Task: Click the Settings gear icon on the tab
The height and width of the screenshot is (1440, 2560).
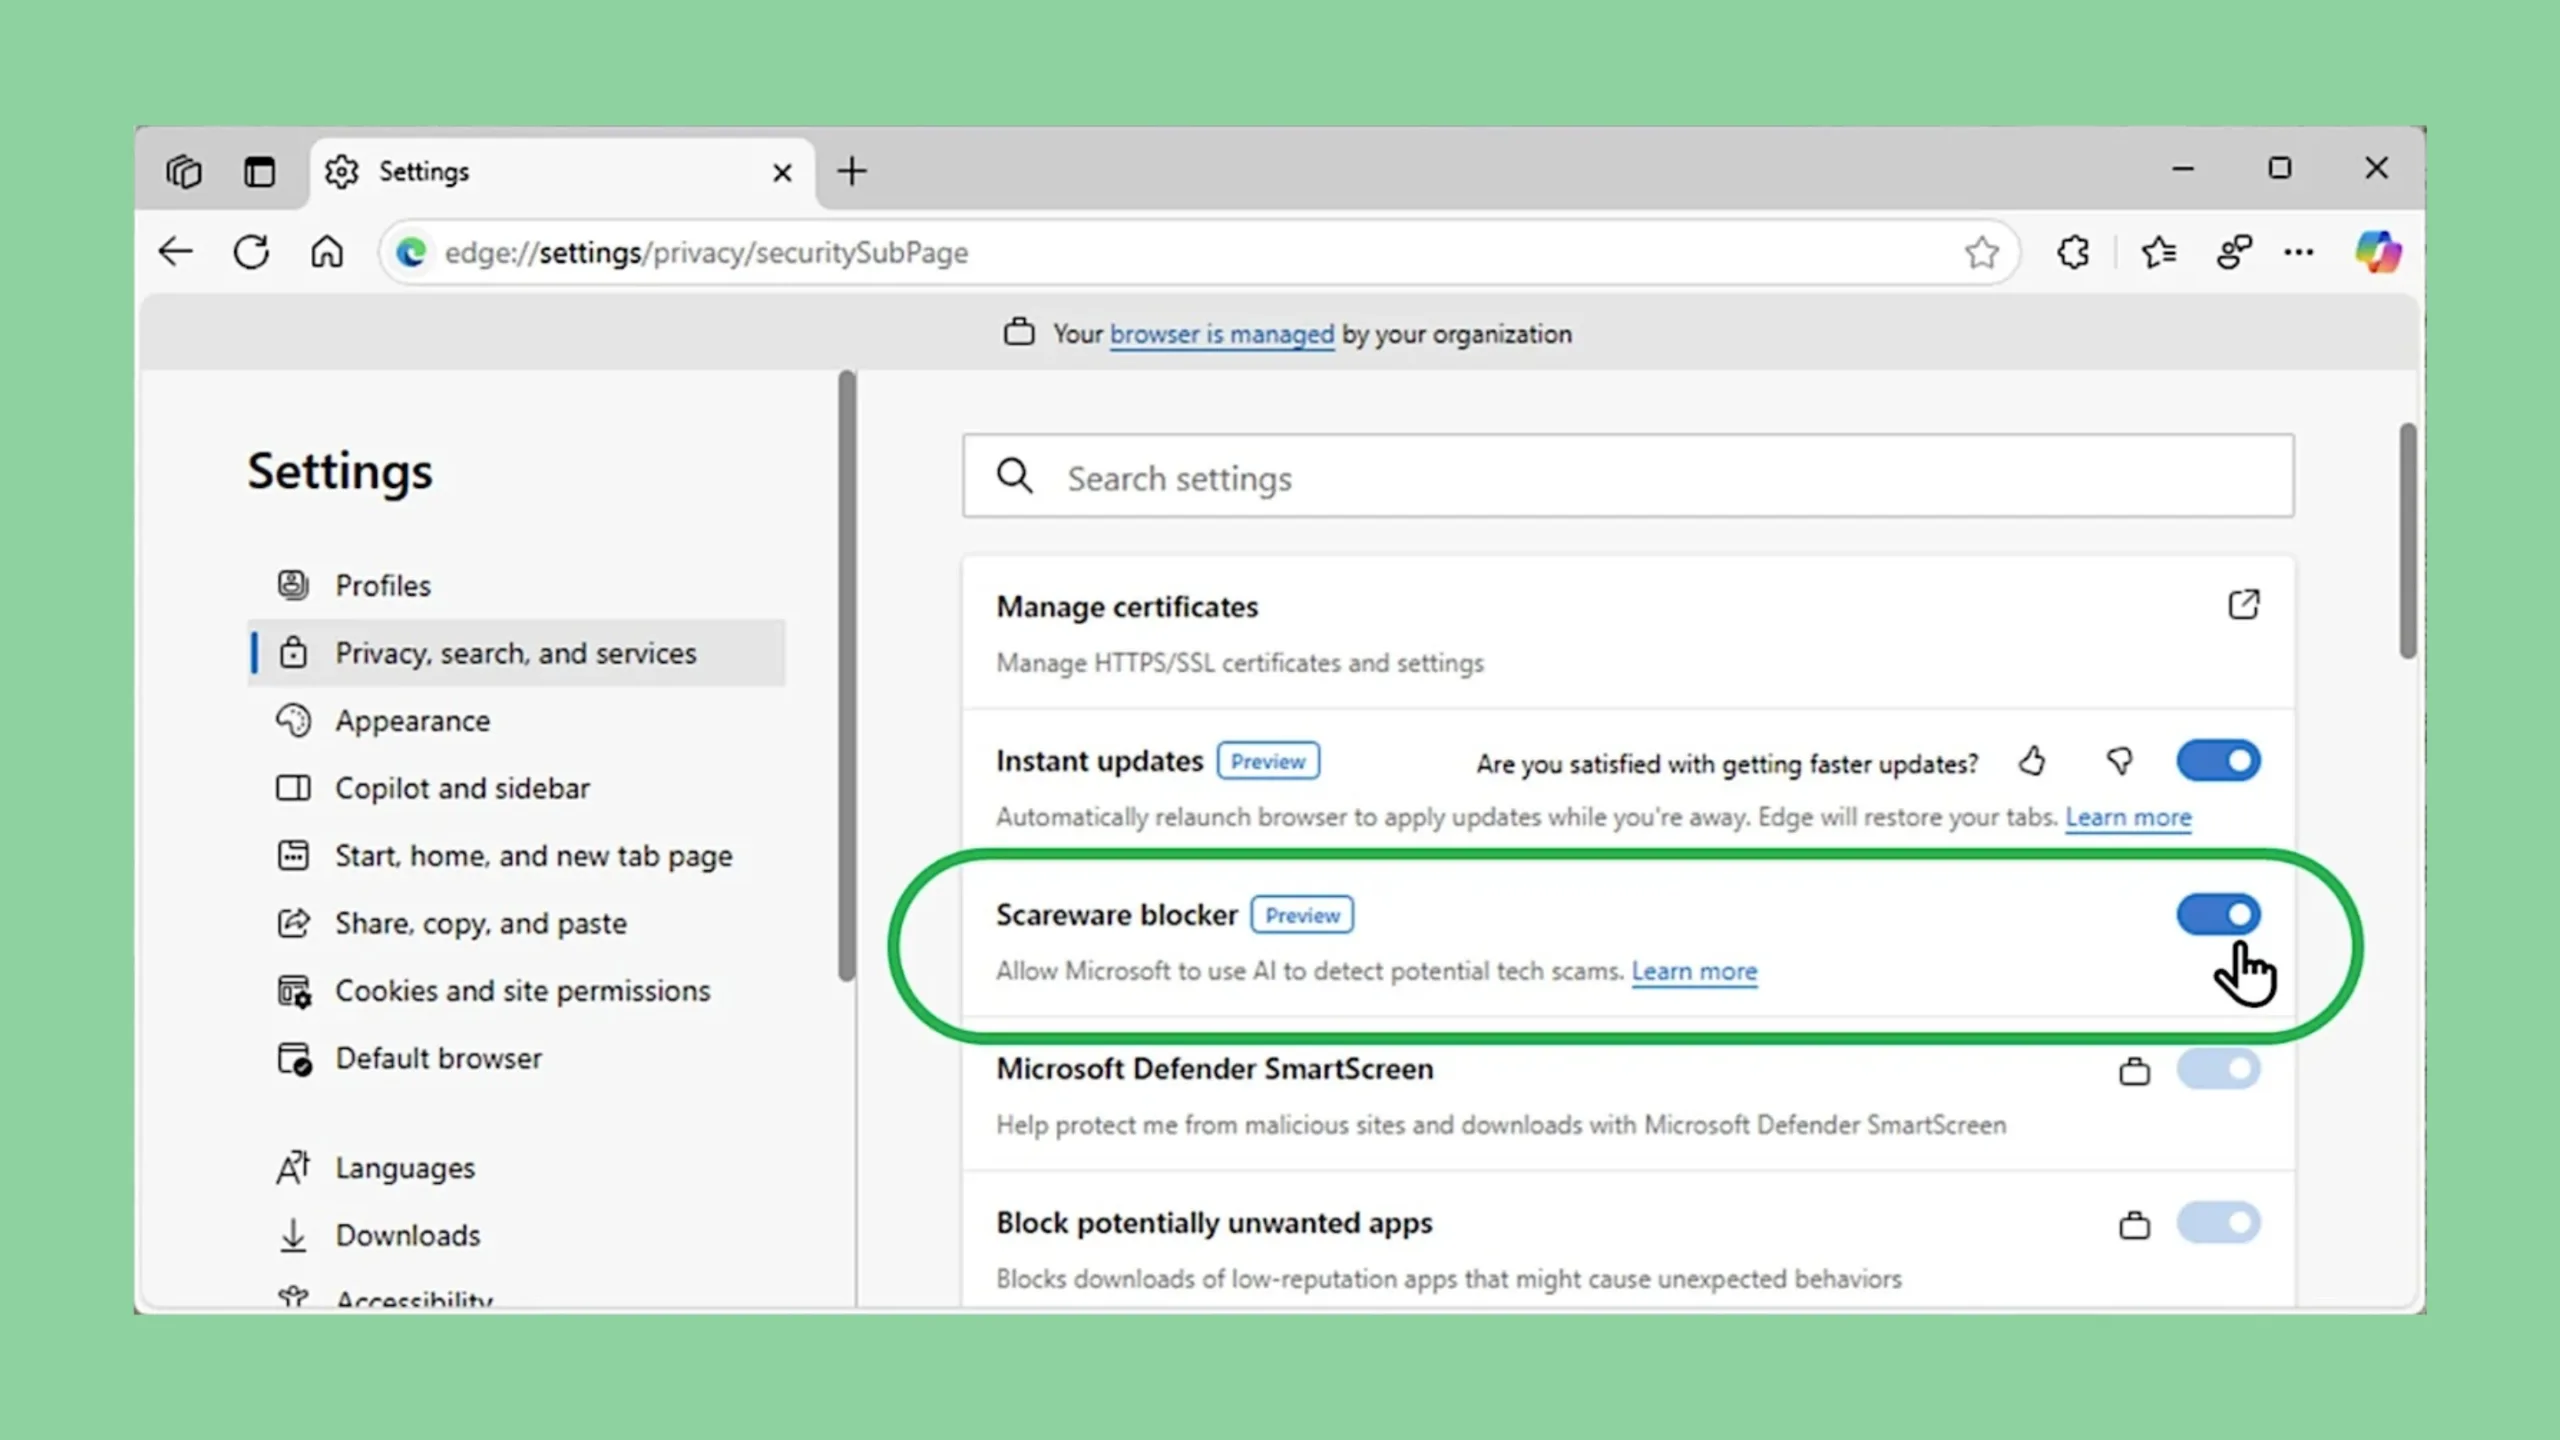Action: click(x=341, y=172)
